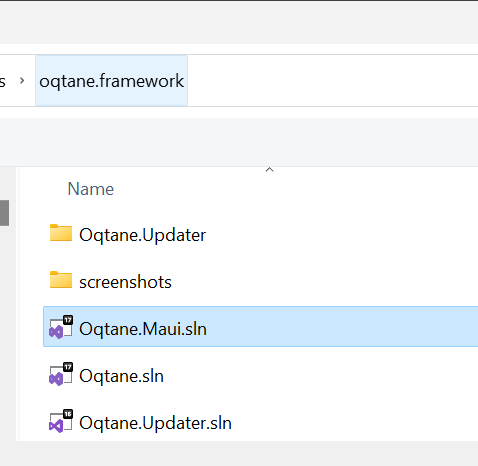Expand the breadcrumb chevron before oqtane.framework

(x=22, y=81)
